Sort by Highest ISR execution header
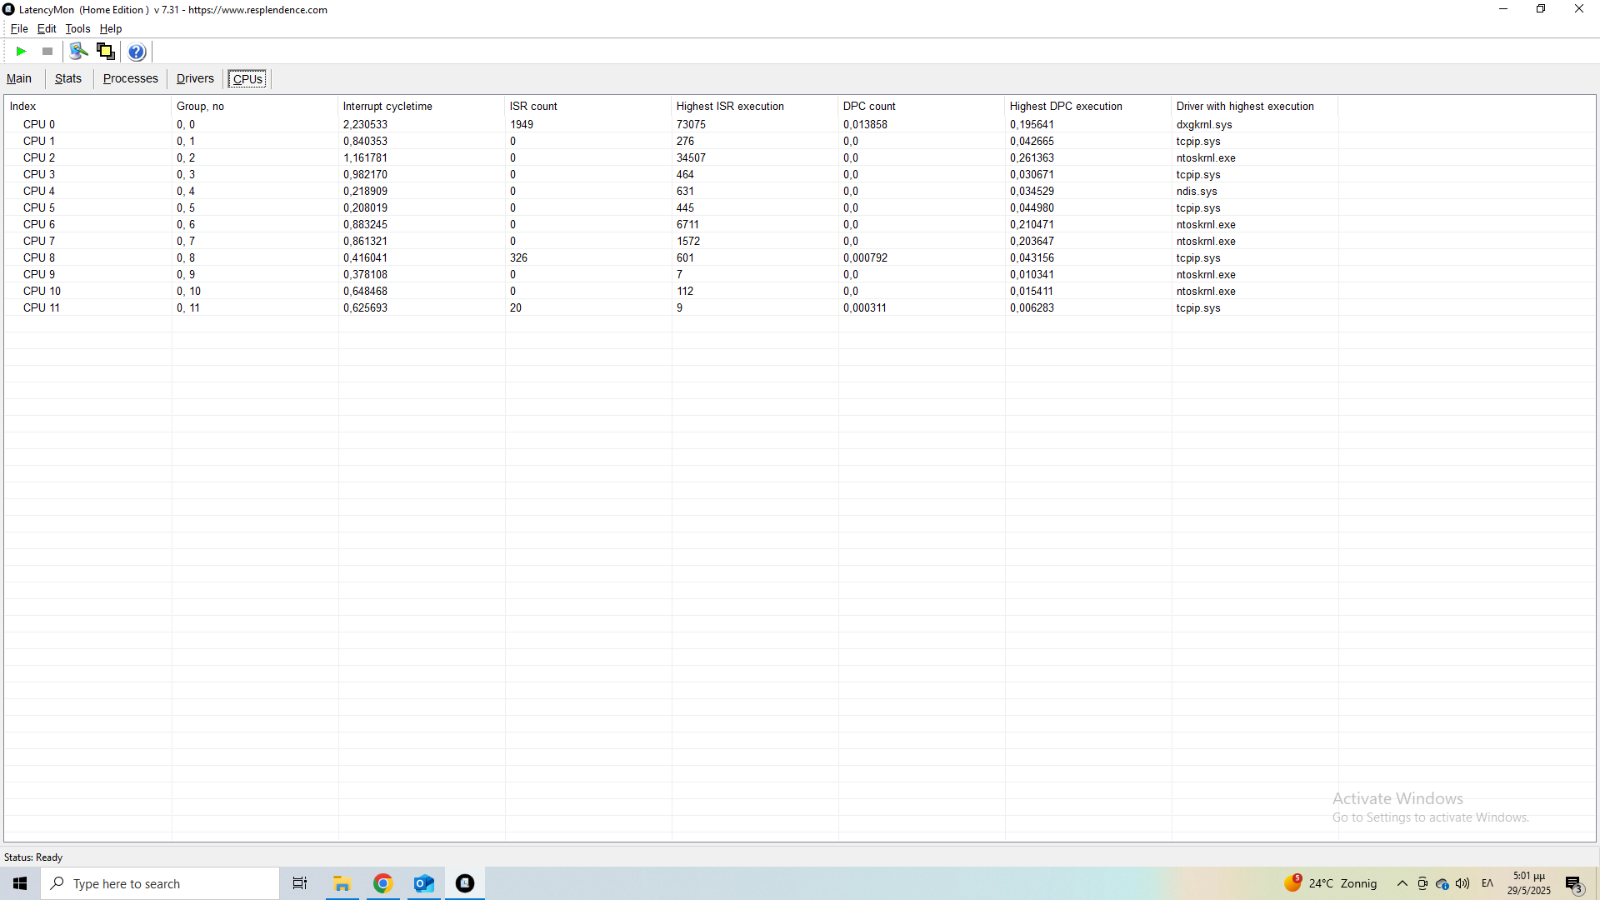Viewport: 1600px width, 900px height. click(755, 106)
